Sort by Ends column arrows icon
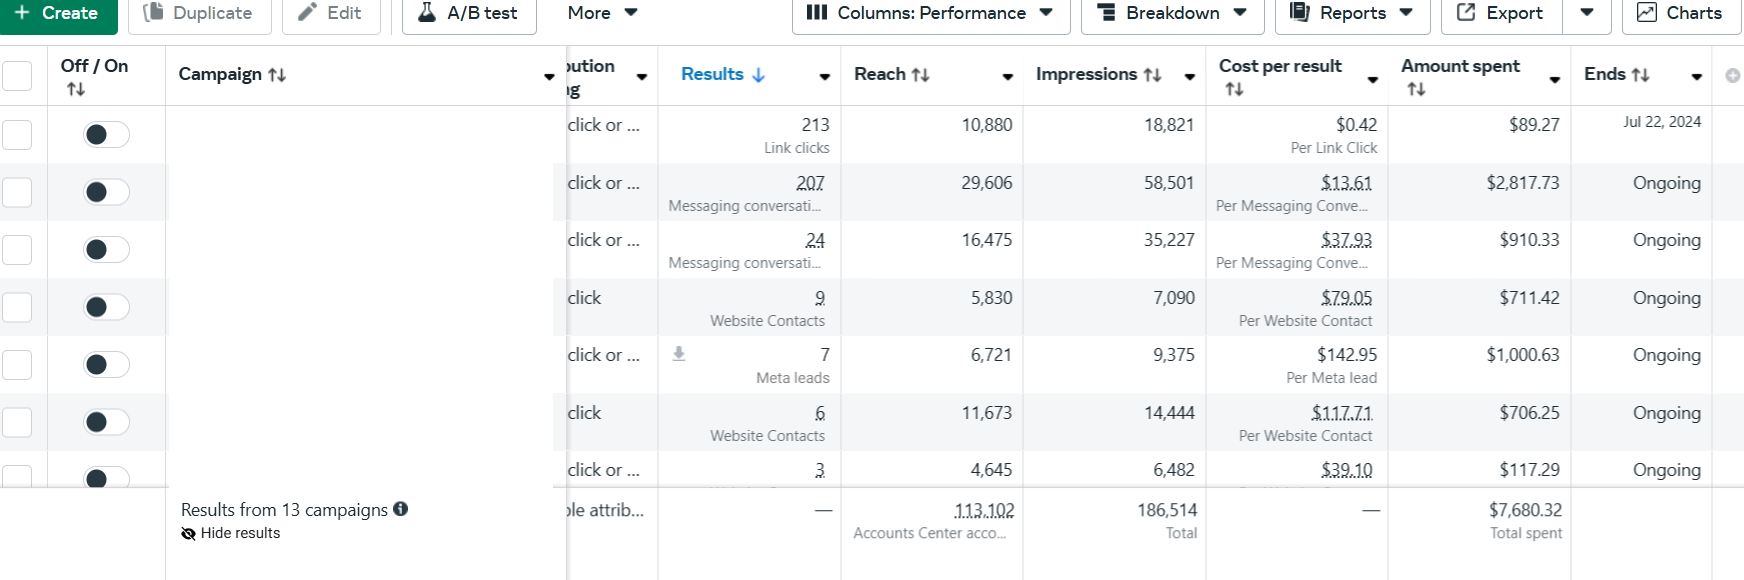 pyautogui.click(x=1640, y=75)
